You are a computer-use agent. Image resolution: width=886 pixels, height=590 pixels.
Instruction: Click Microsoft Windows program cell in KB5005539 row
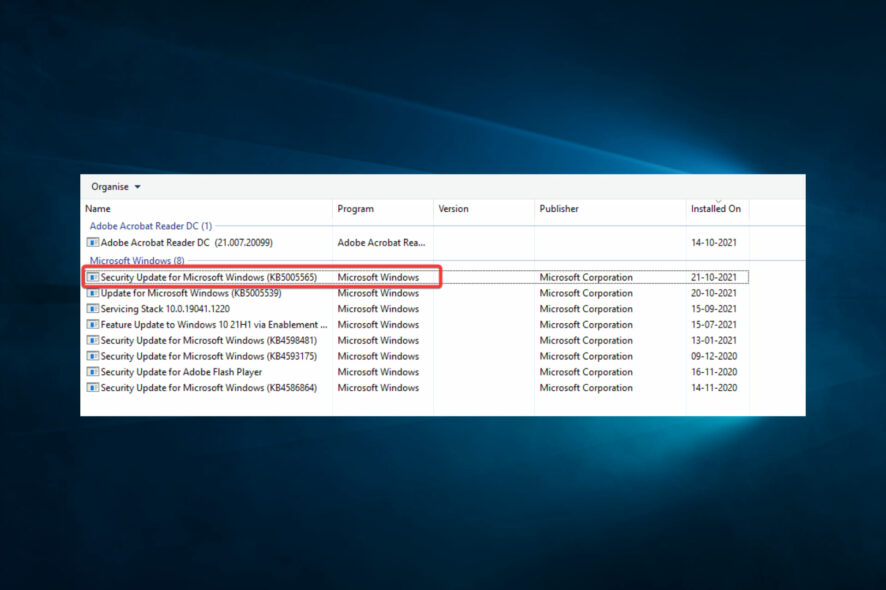(378, 293)
